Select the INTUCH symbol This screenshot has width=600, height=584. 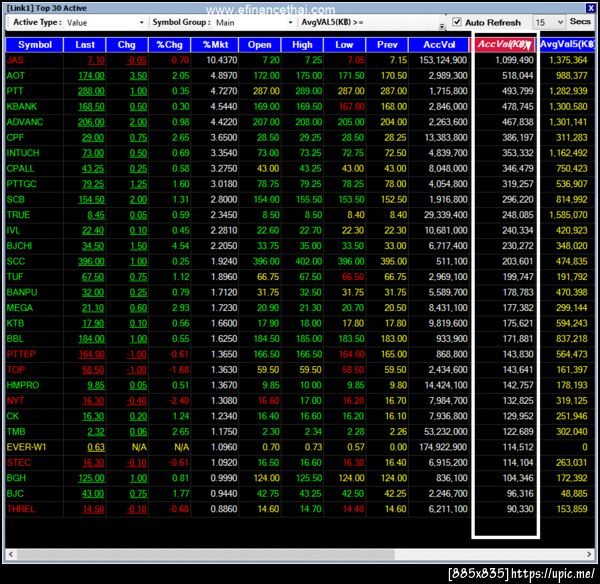pos(23,153)
